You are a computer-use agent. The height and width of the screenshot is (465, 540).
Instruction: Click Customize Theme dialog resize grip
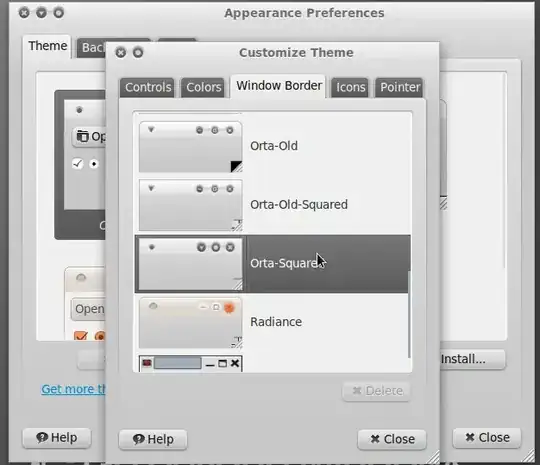433,458
